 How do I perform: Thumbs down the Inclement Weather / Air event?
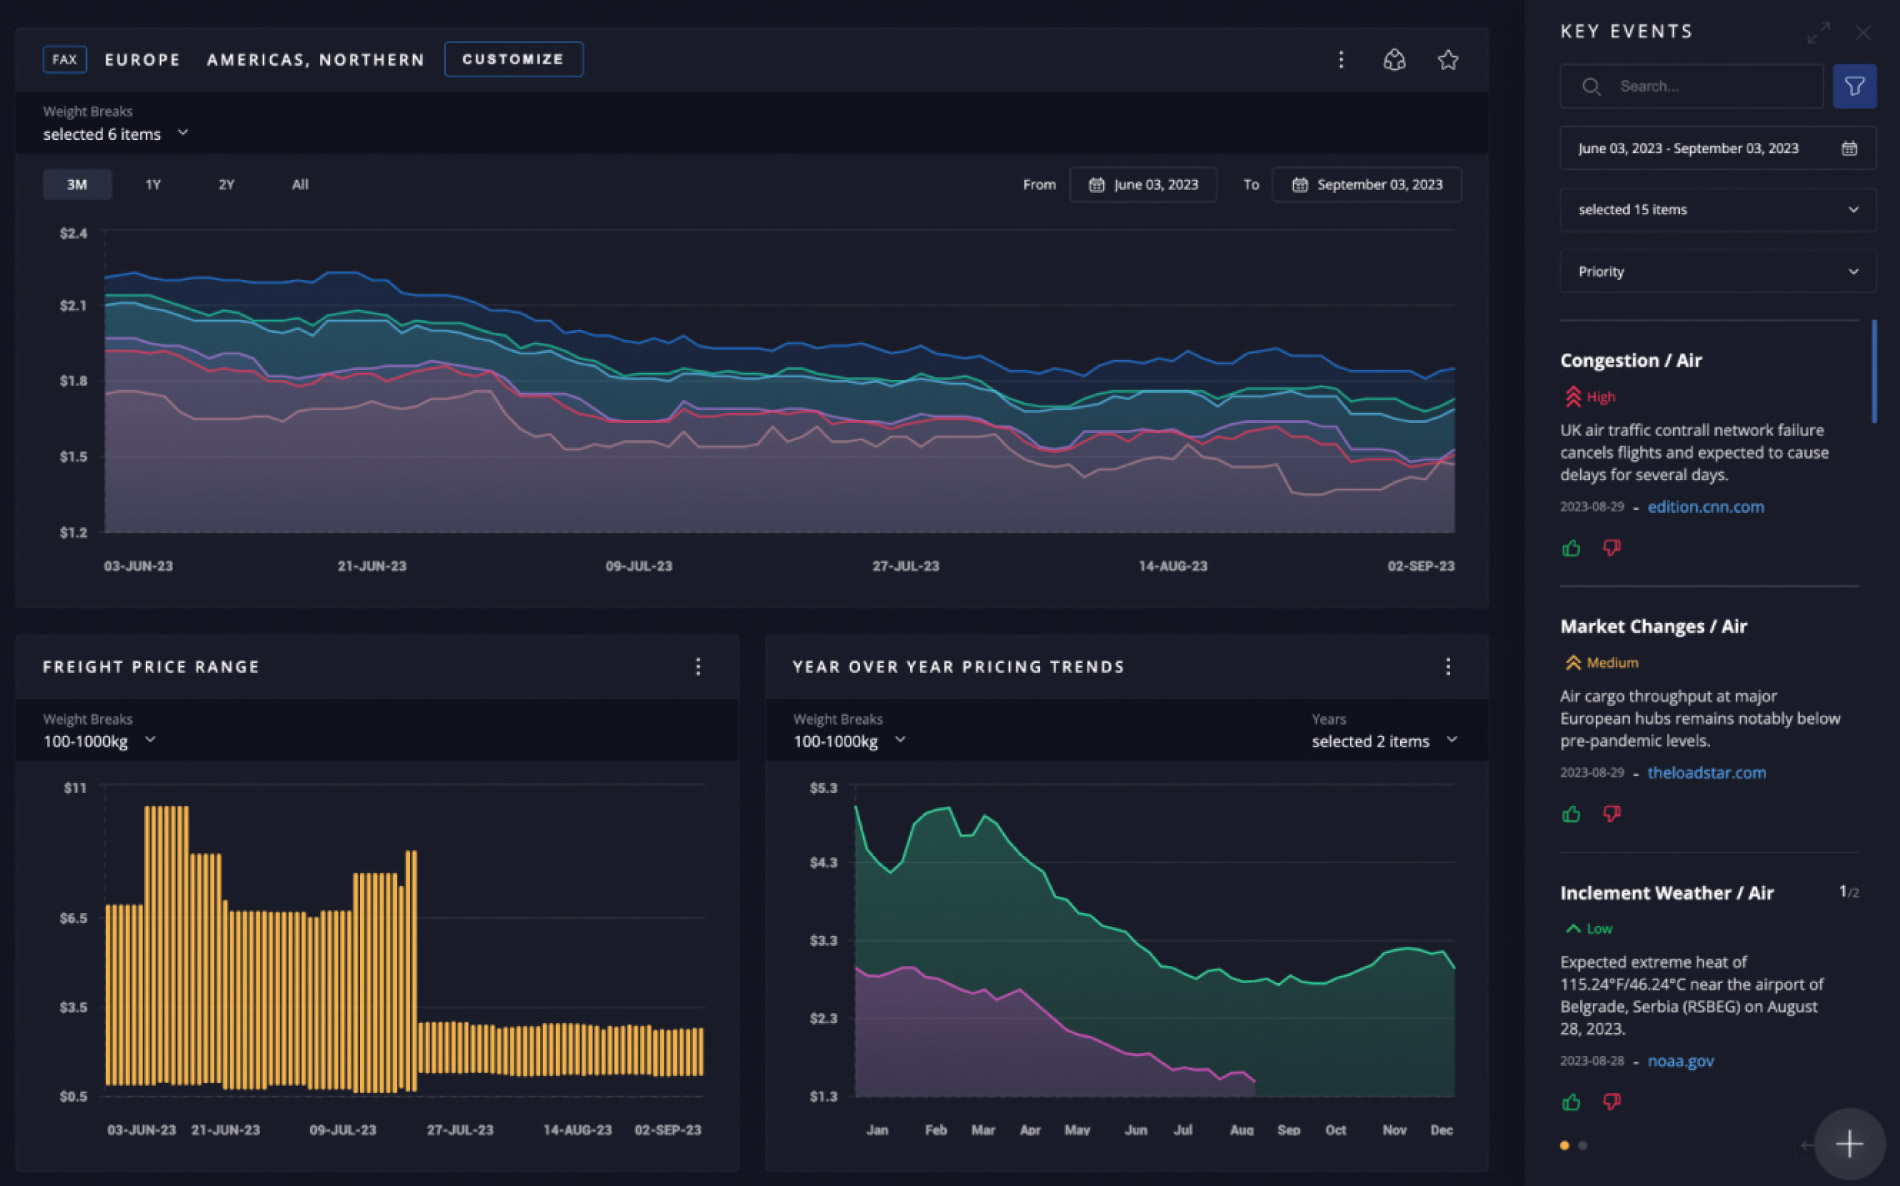tap(1611, 1102)
